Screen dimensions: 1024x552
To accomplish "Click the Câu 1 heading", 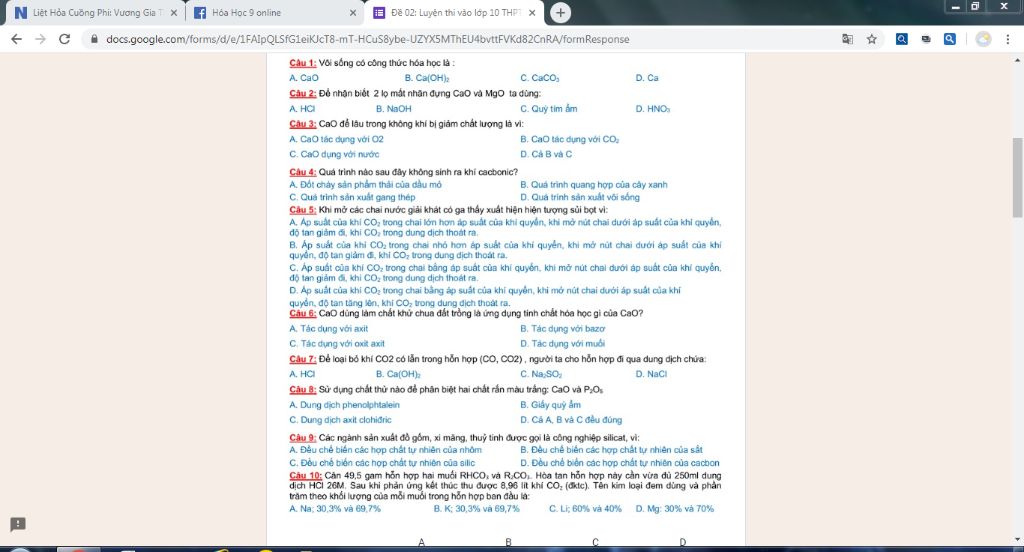I will coord(302,63).
